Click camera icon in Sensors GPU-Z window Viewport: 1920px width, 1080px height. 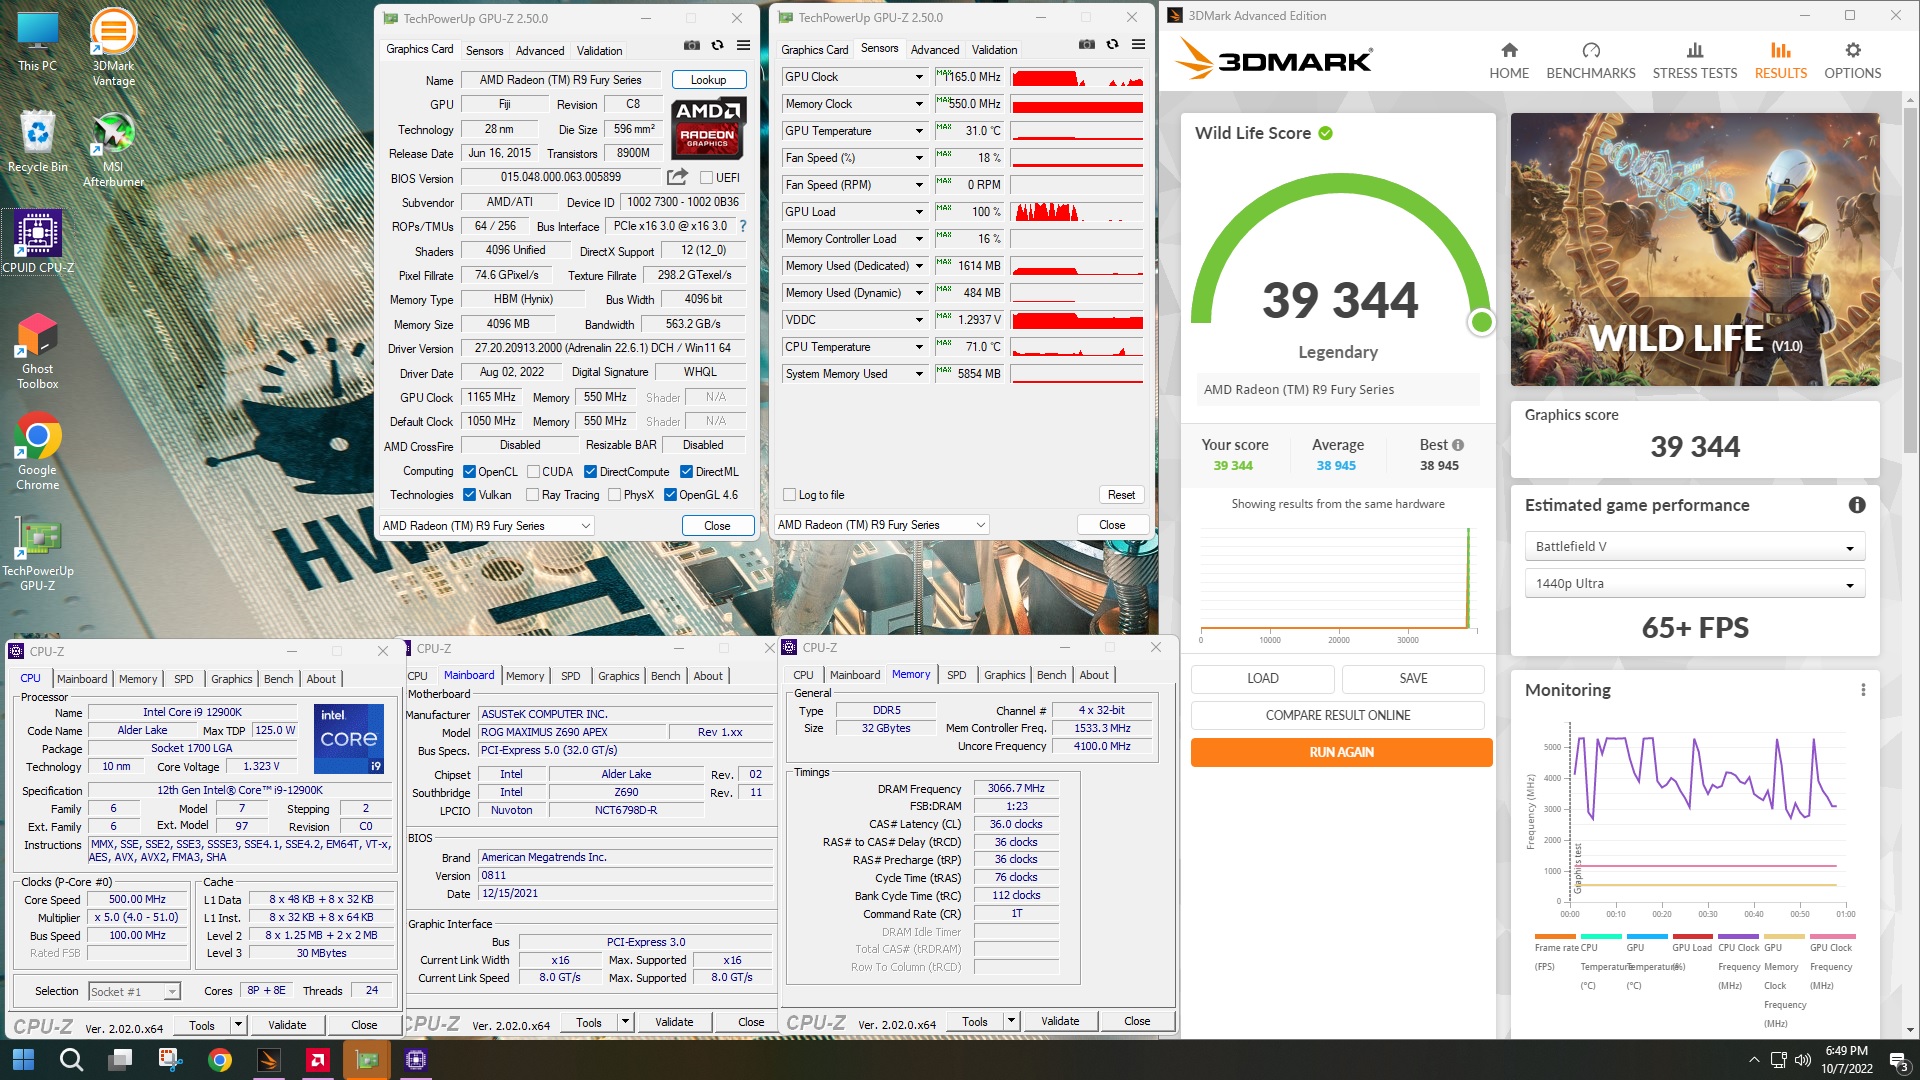point(1087,45)
